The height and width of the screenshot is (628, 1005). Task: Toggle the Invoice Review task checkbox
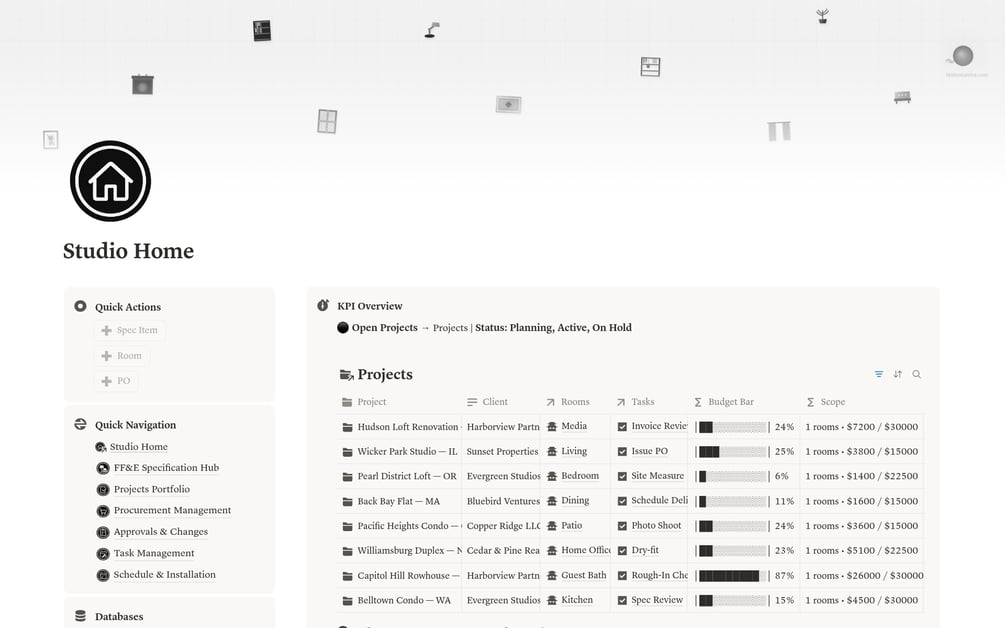point(622,427)
